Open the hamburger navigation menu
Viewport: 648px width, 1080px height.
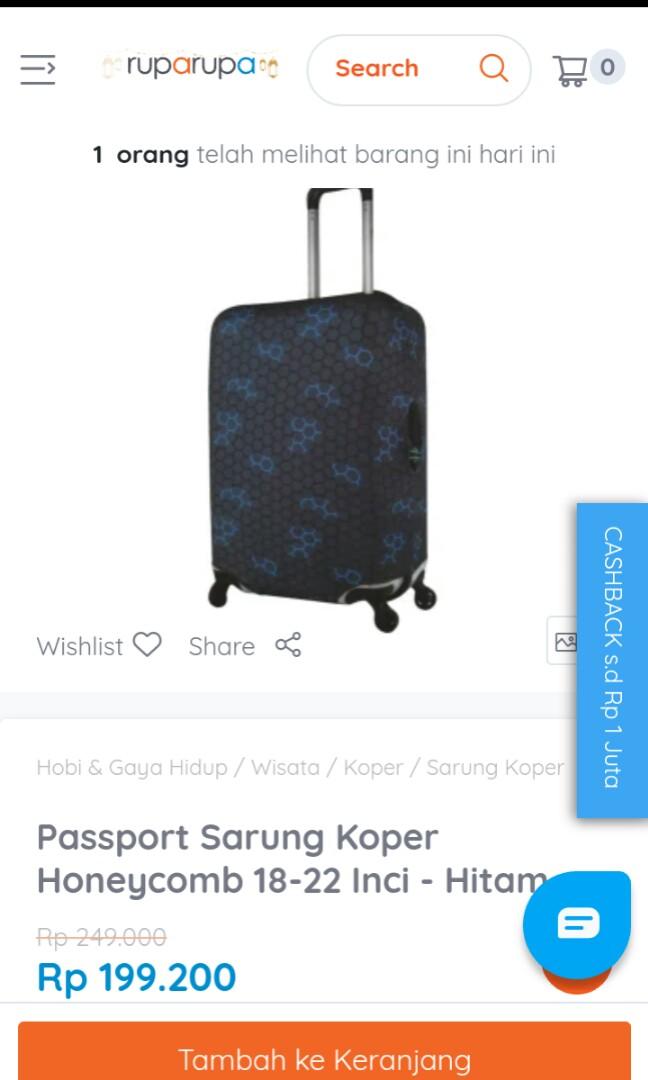[x=38, y=69]
